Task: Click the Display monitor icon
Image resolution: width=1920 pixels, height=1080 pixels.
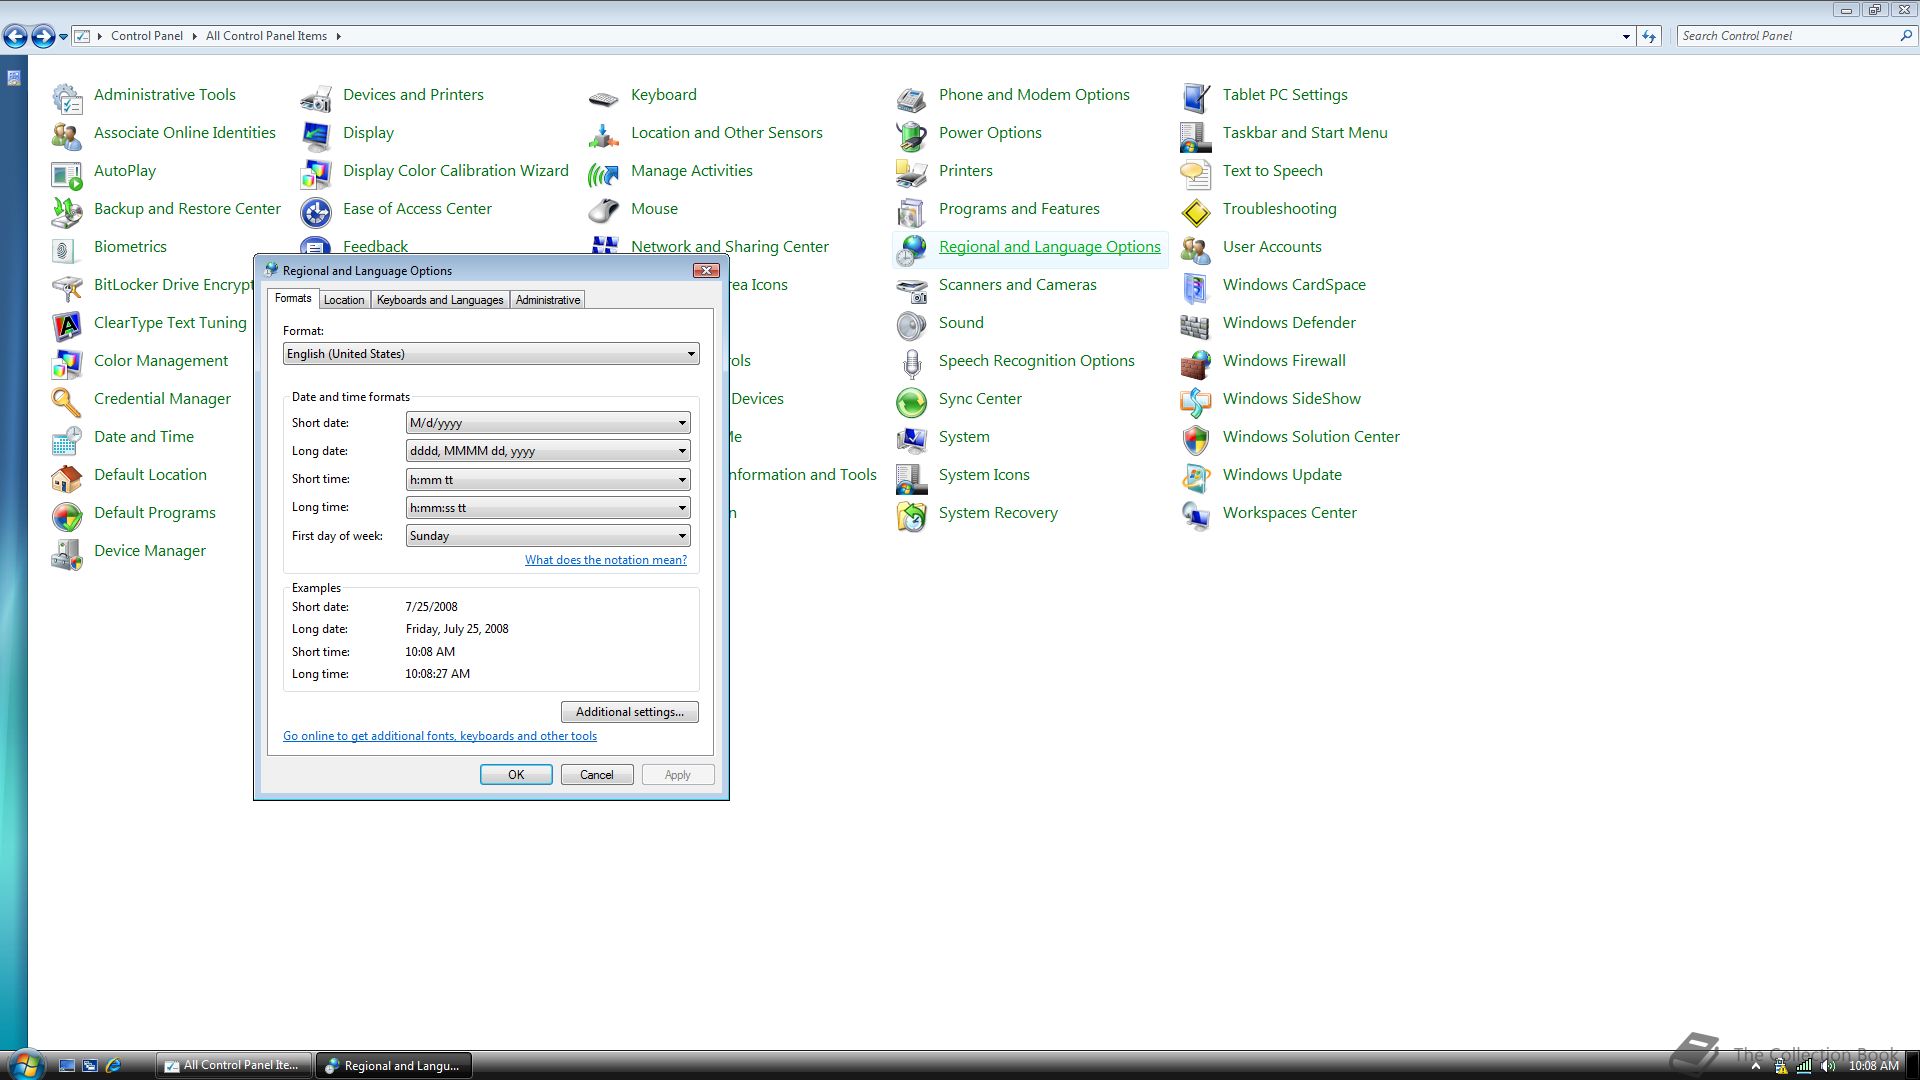Action: [x=315, y=135]
